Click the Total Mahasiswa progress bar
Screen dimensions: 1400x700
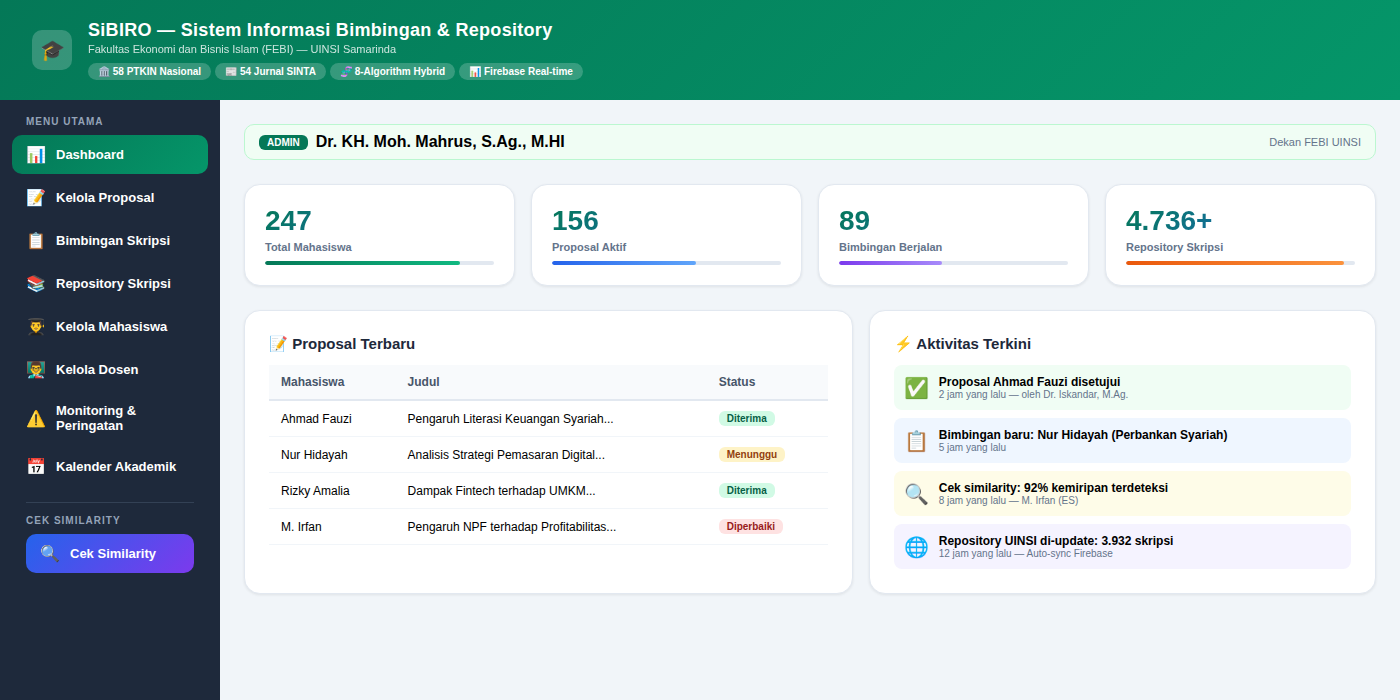pos(379,263)
